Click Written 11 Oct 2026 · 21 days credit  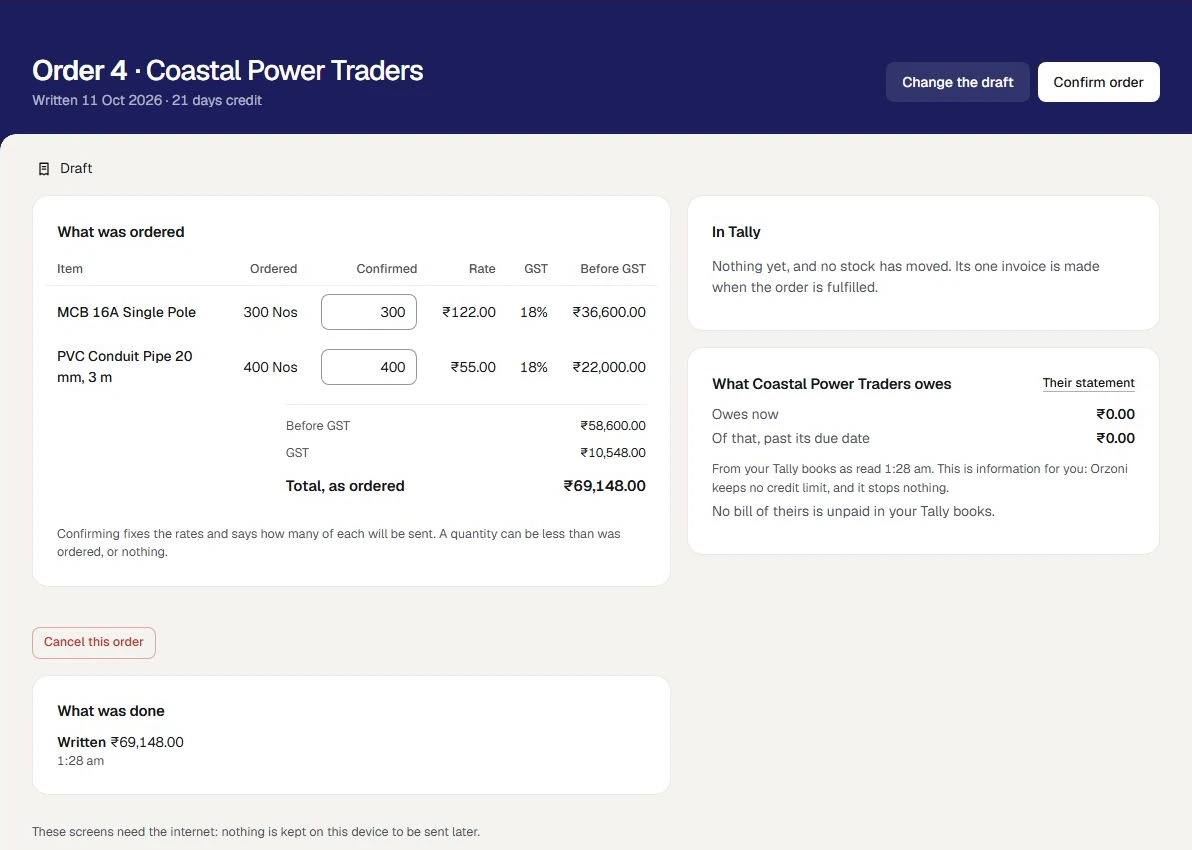147,100
